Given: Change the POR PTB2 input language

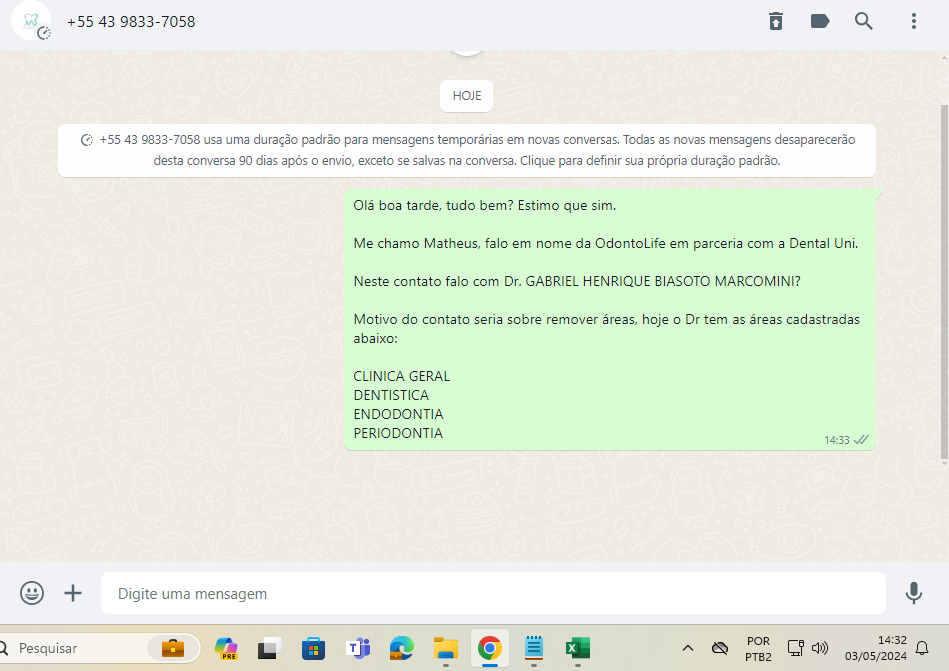Looking at the screenshot, I should pos(758,649).
